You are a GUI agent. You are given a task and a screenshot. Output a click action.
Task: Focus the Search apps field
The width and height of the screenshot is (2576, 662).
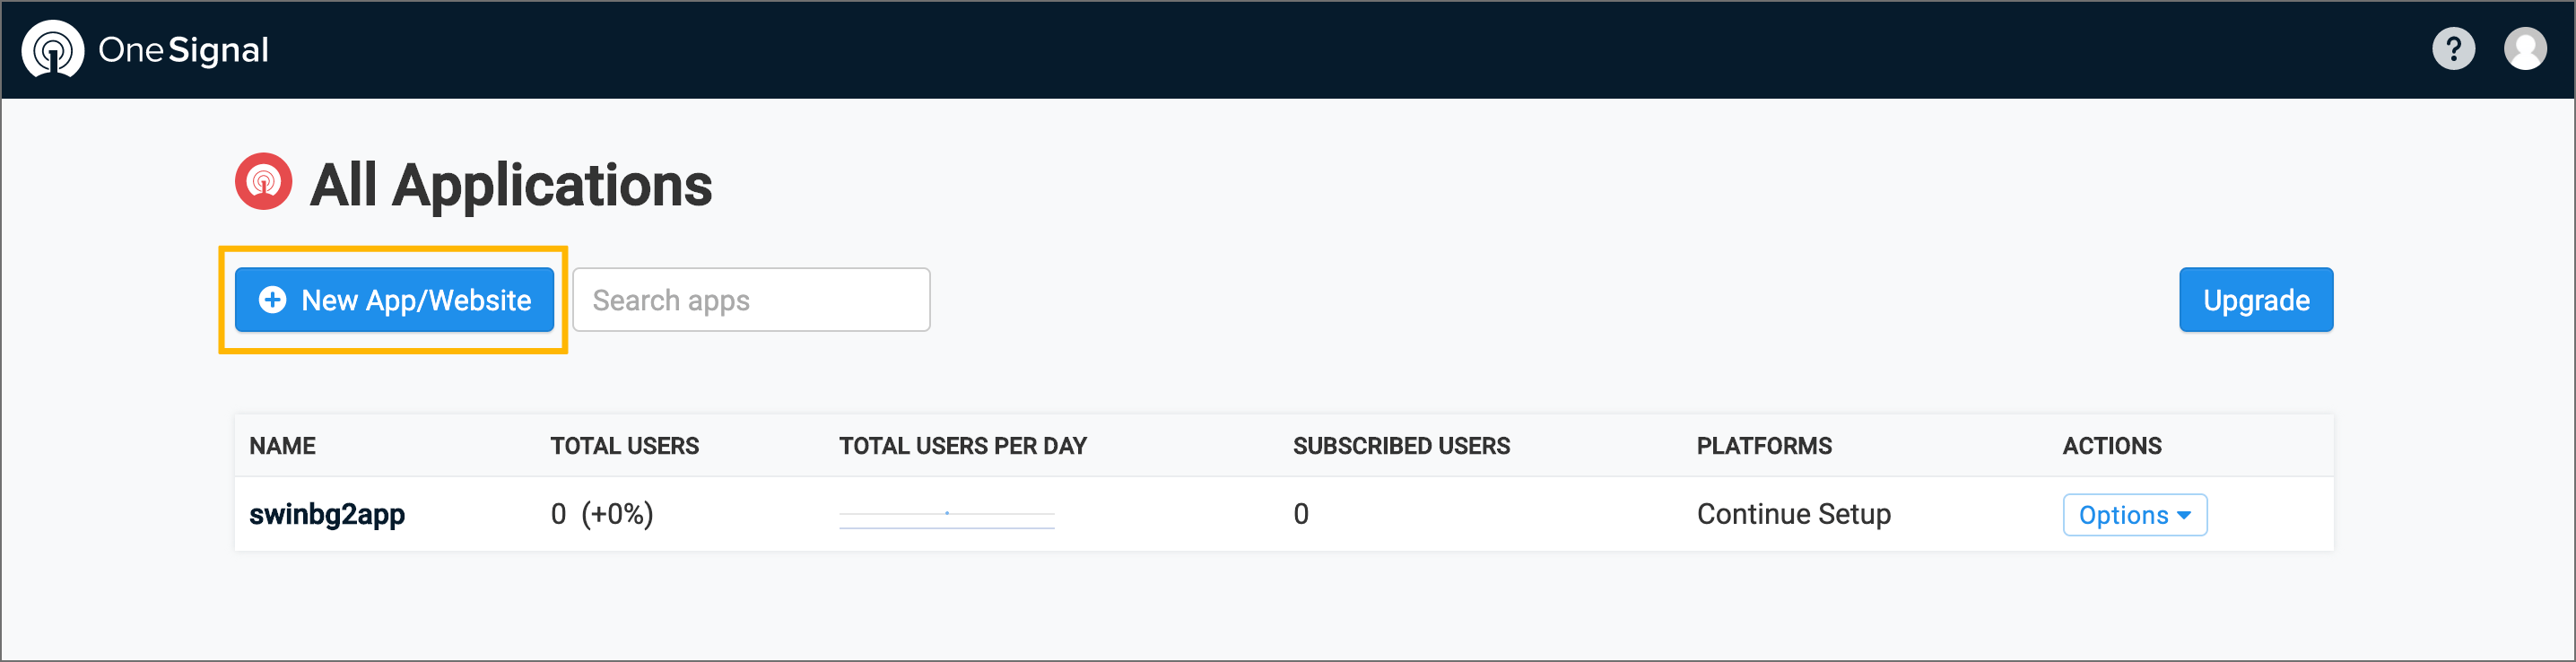(751, 300)
